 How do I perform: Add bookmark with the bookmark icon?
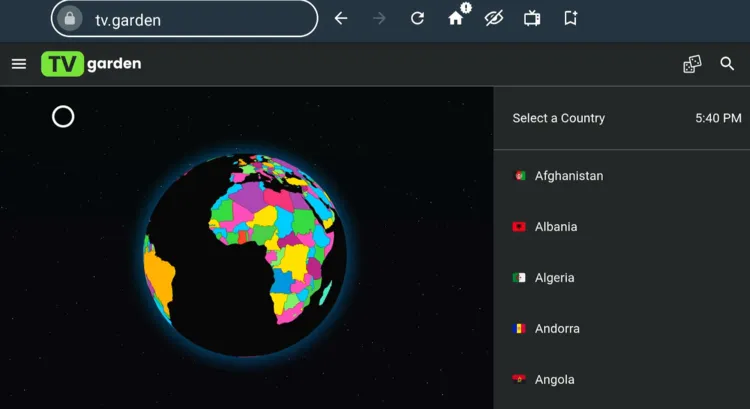coord(570,19)
